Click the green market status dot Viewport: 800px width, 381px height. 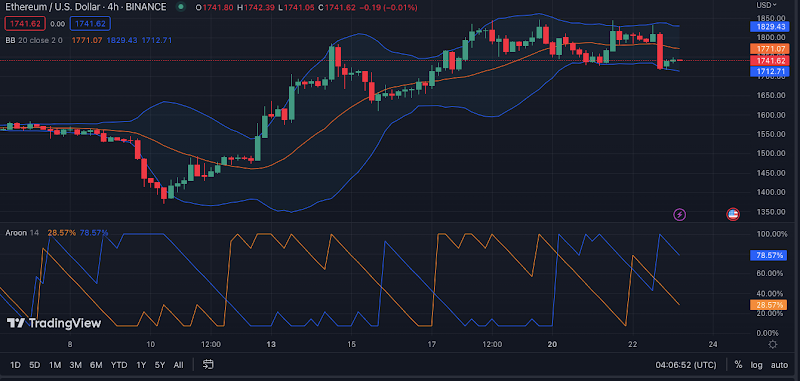(x=180, y=7)
